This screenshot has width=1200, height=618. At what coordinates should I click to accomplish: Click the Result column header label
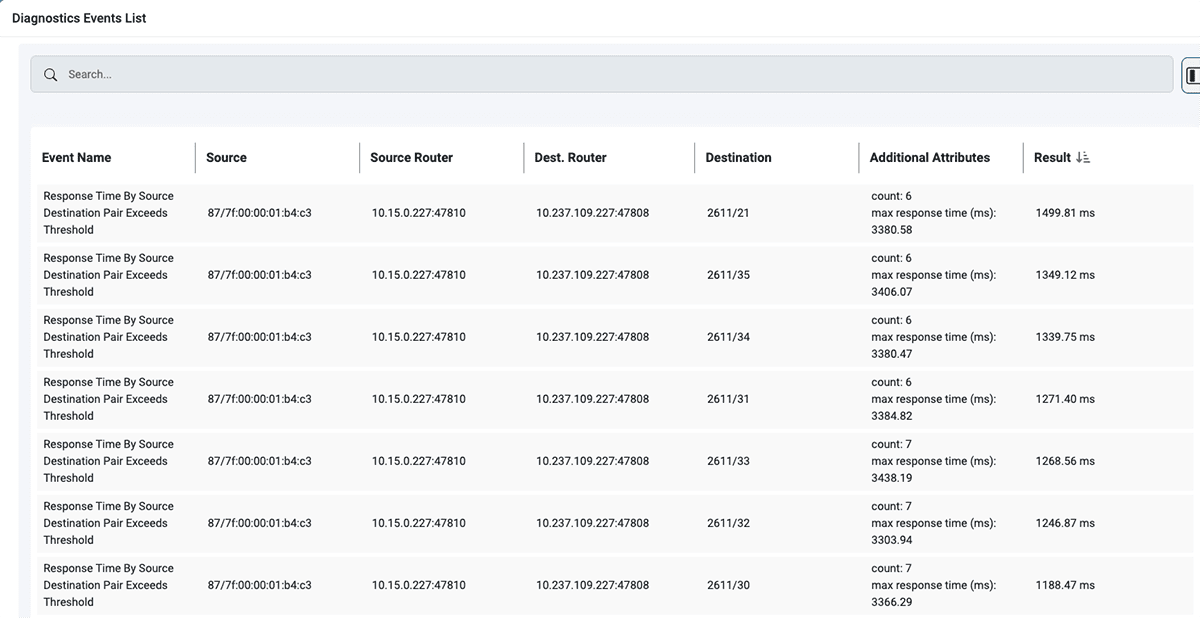click(x=1052, y=158)
